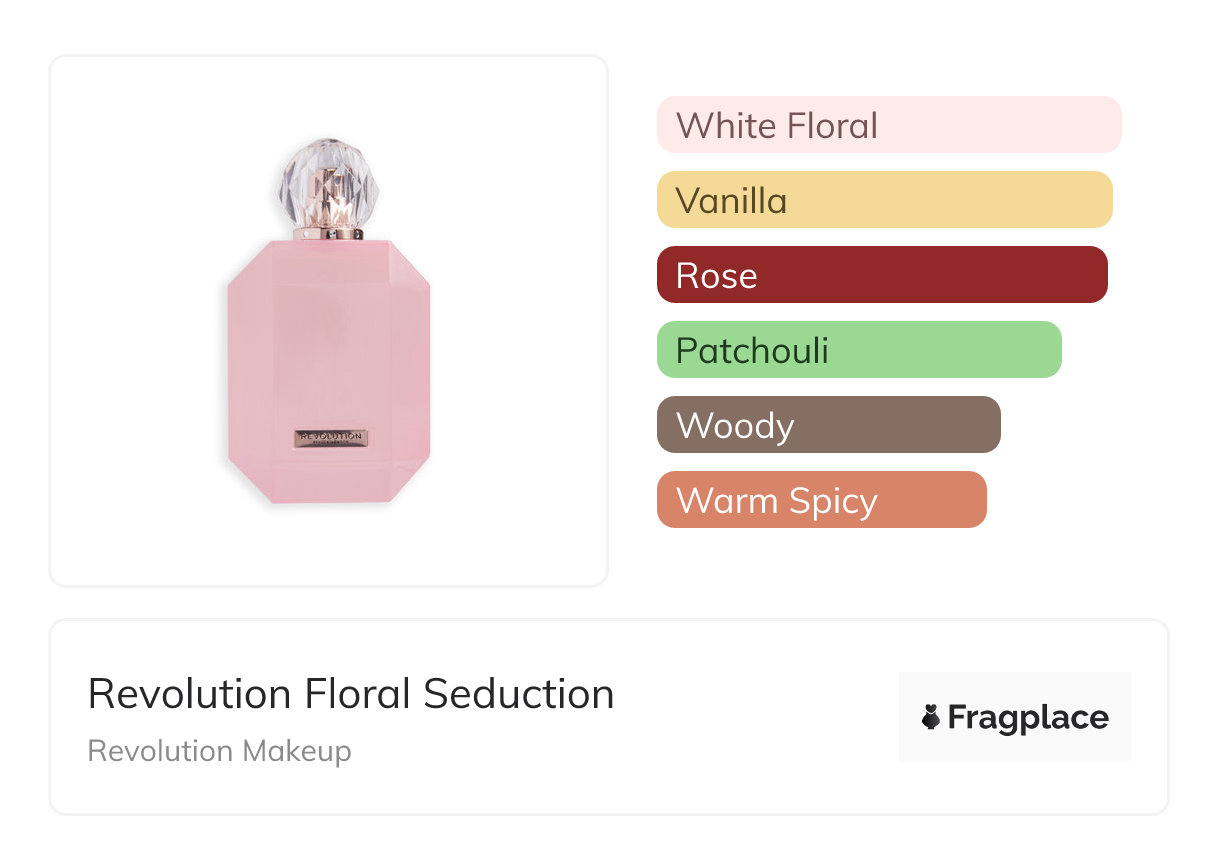Click the rose gold bottle neck collar
Screen dimensions: 1218x864
328,233
